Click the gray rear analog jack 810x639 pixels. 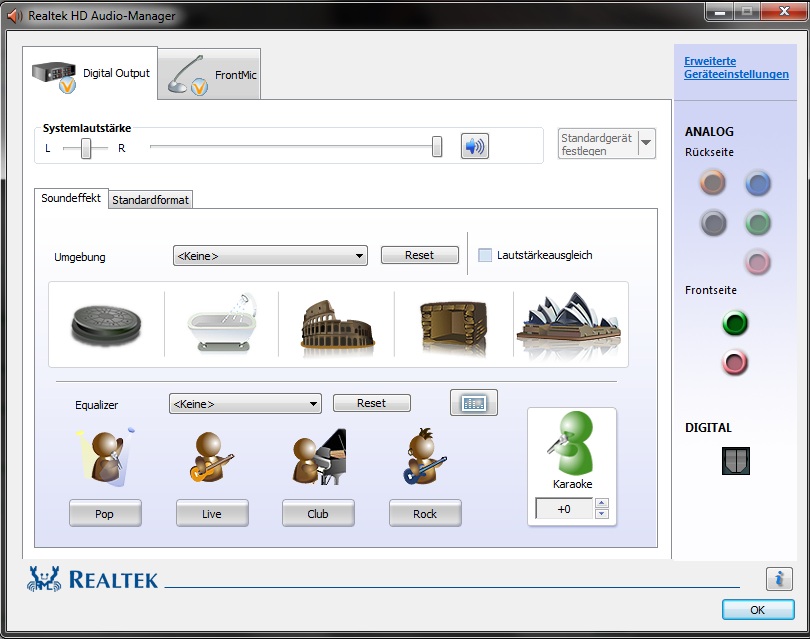pos(713,223)
